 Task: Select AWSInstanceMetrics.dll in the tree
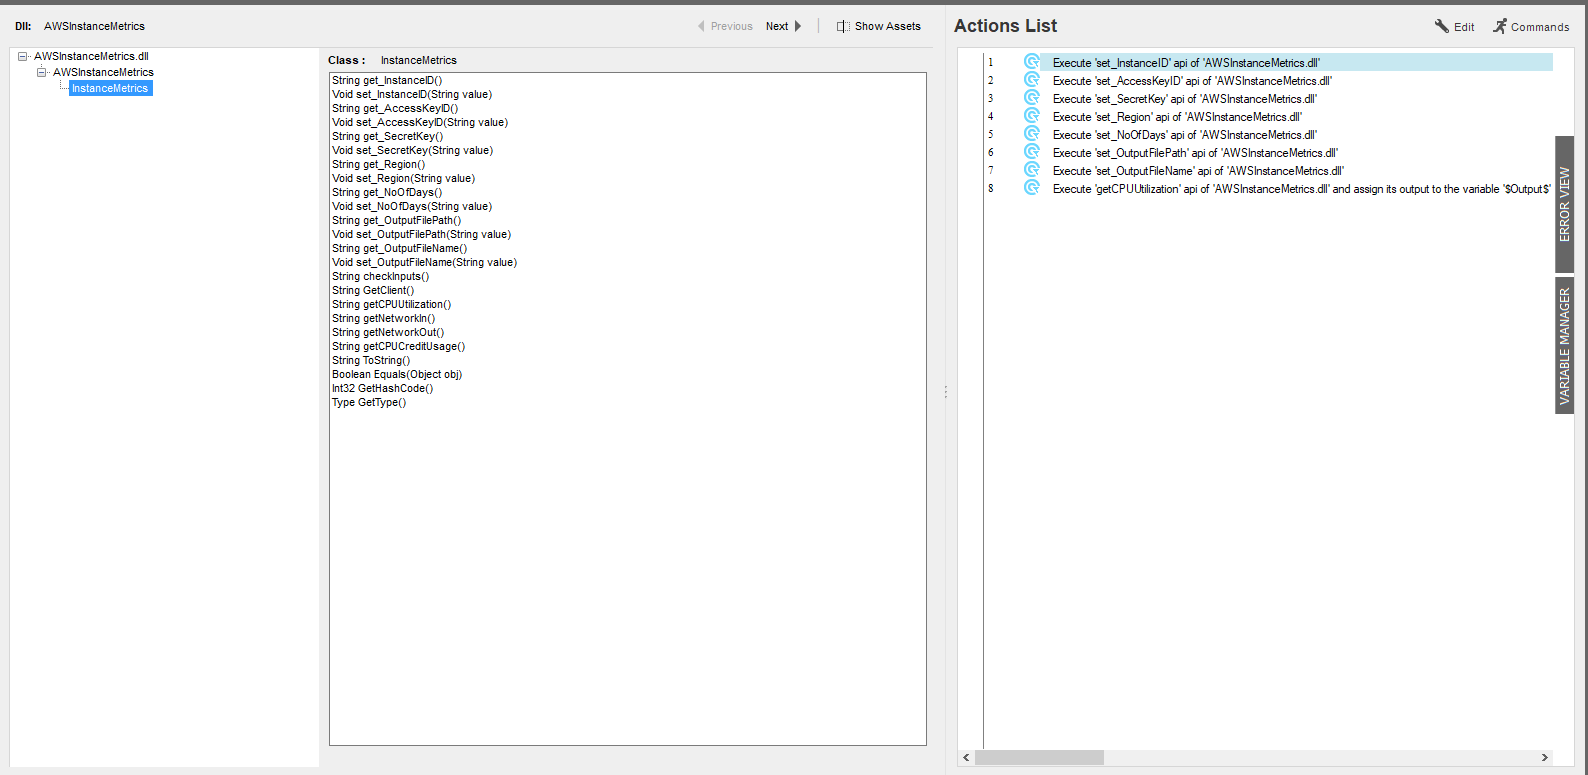pyautogui.click(x=91, y=56)
